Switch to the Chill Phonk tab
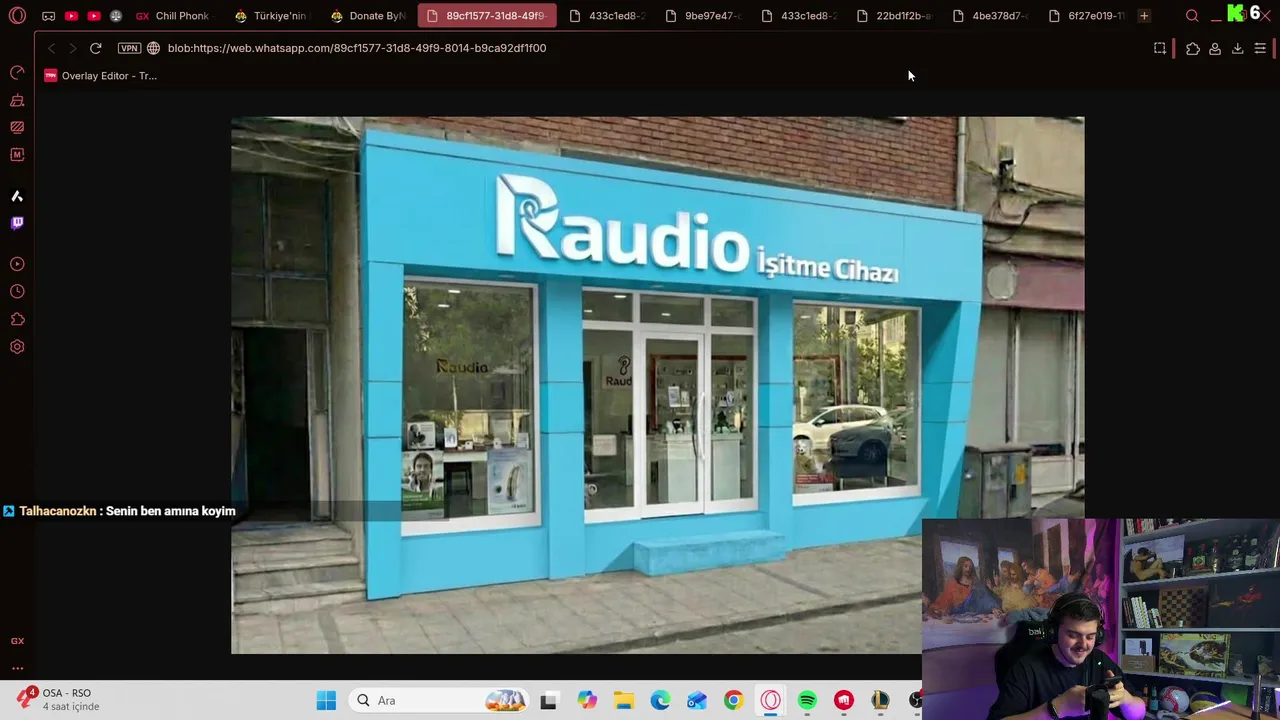The width and height of the screenshot is (1280, 720). tap(172, 16)
